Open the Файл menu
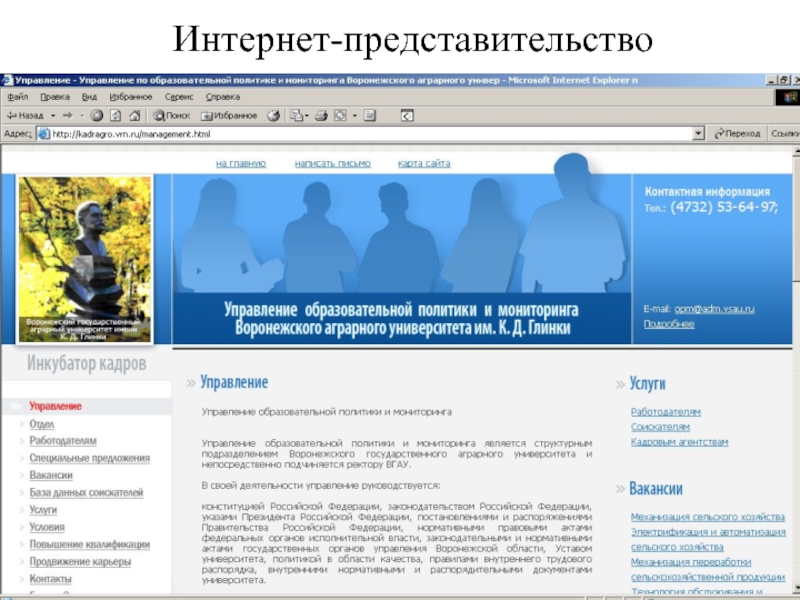This screenshot has width=800, height=600. (18, 97)
